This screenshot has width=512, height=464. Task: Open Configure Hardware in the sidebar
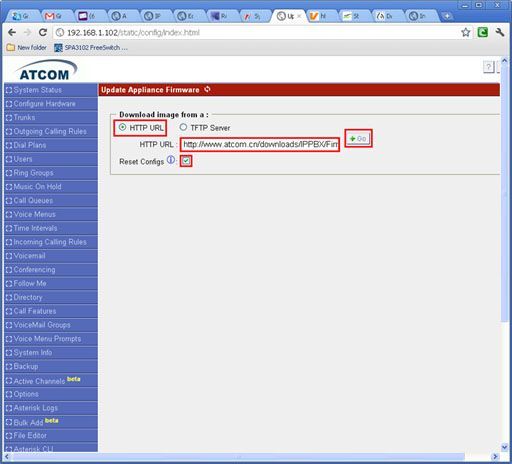point(51,104)
